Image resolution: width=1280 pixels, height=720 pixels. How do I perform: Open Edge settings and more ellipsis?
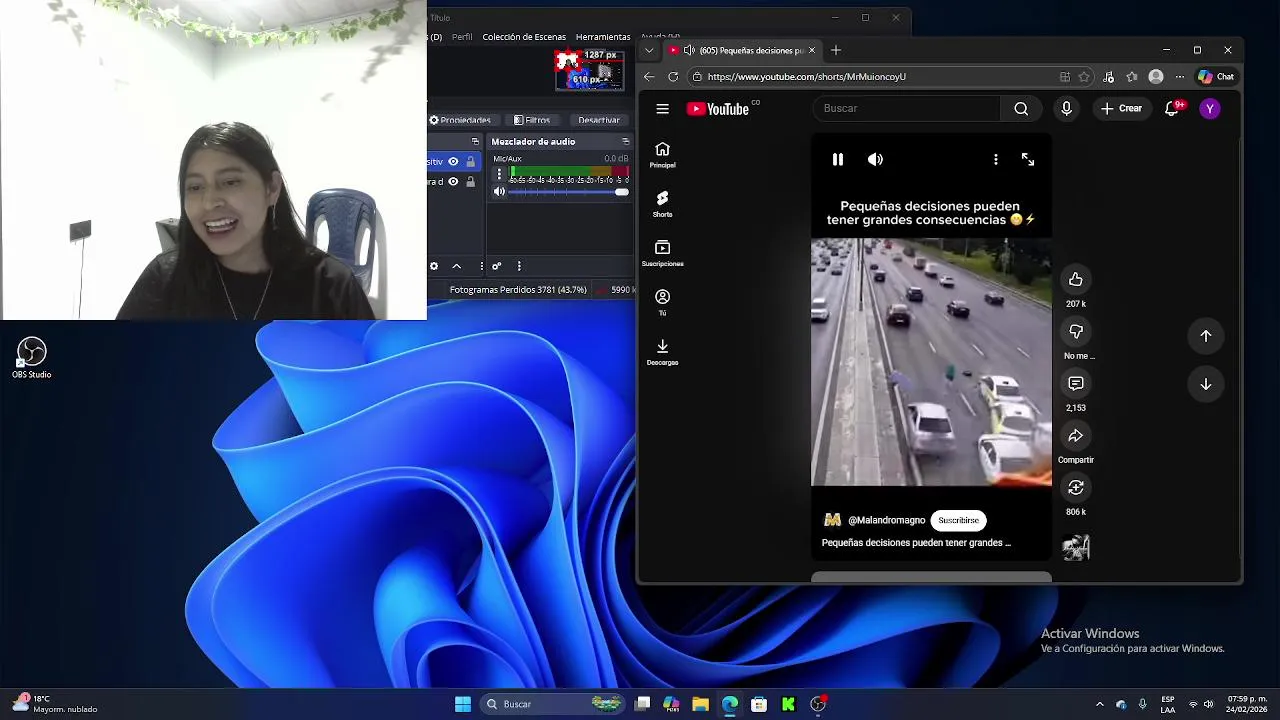tap(1180, 77)
